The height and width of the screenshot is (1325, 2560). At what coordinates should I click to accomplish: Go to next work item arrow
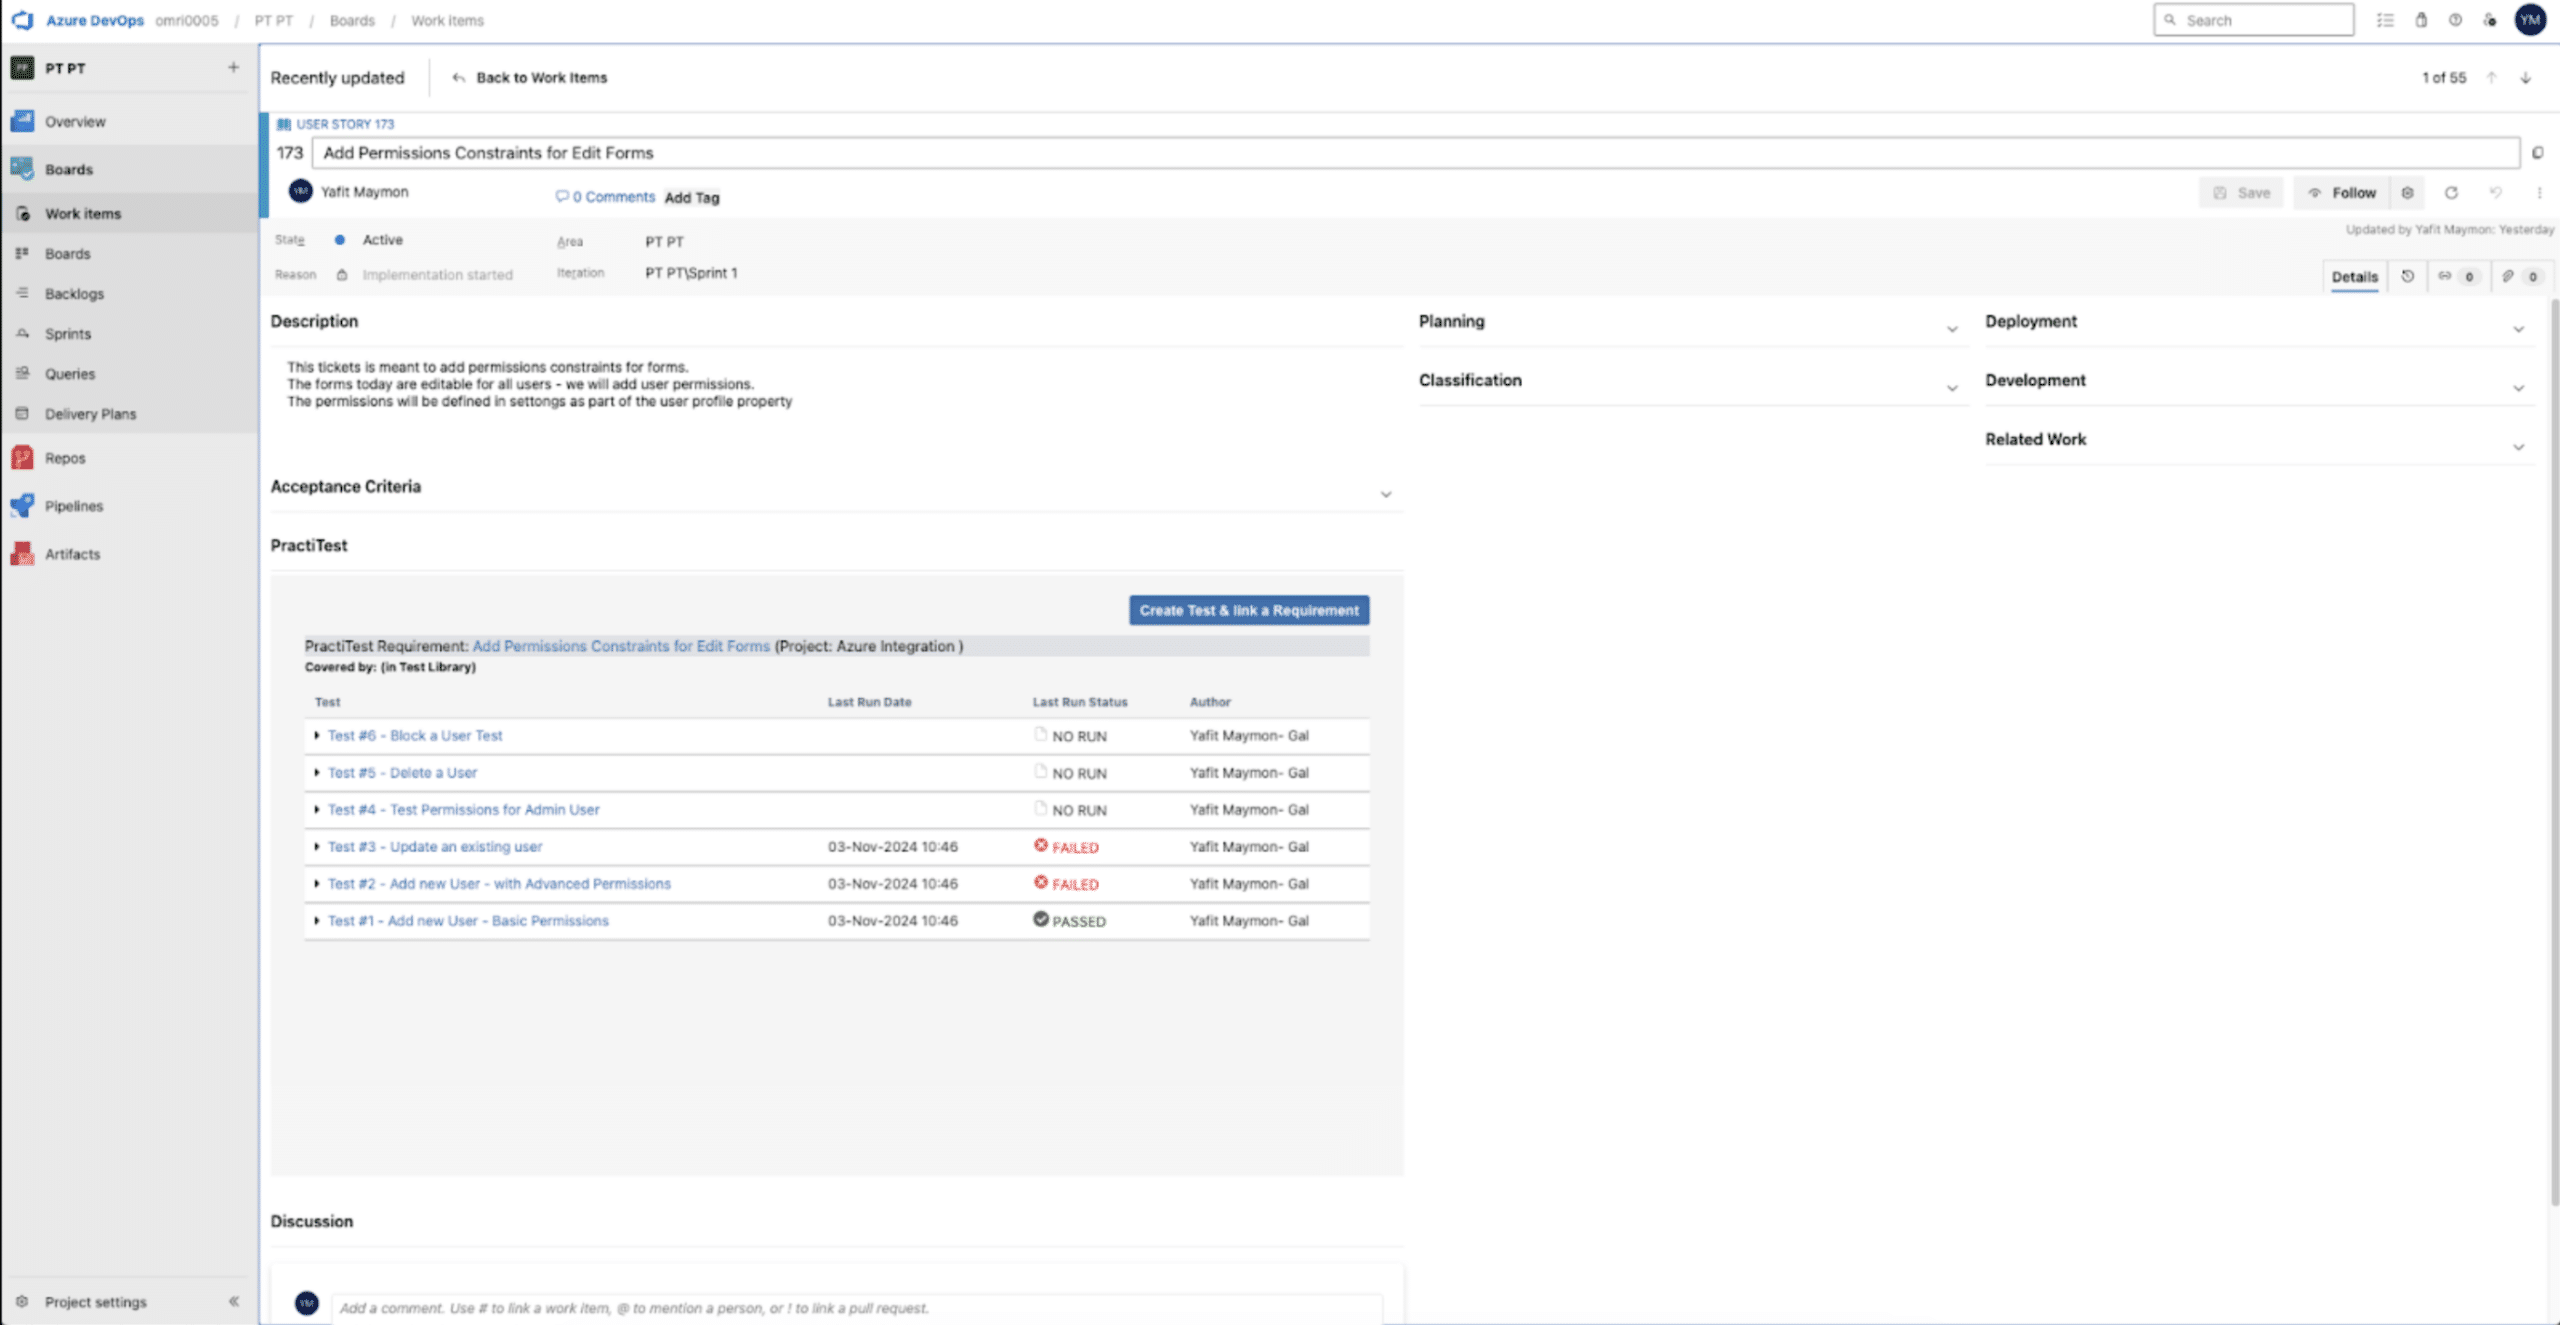point(2525,78)
